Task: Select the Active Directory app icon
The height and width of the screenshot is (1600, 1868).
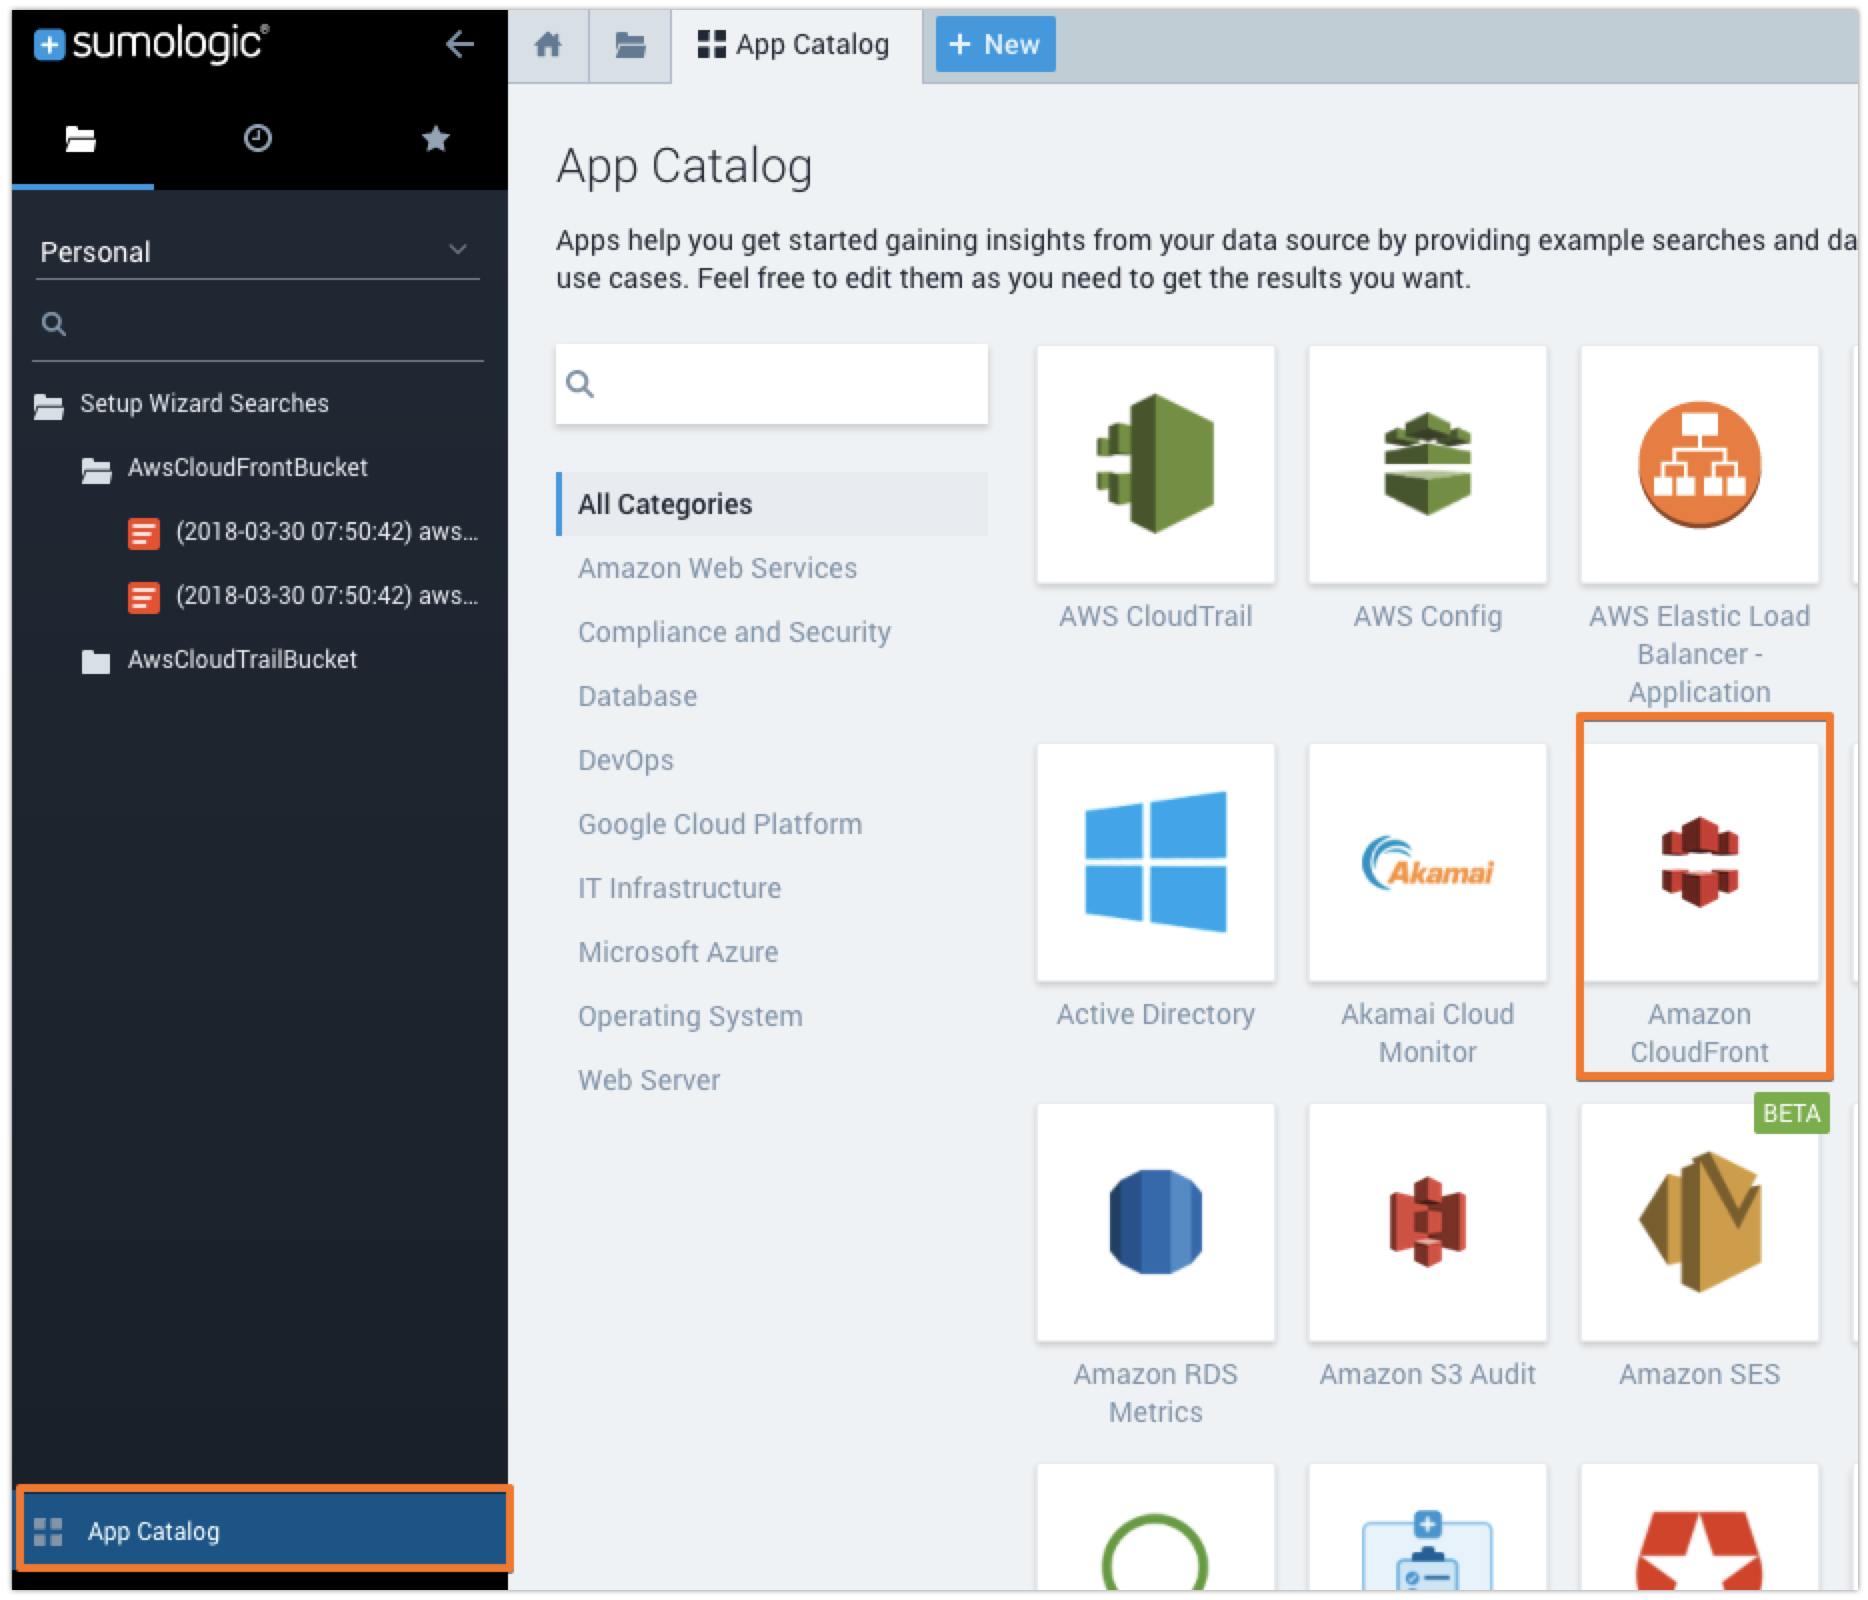Action: click(1155, 860)
